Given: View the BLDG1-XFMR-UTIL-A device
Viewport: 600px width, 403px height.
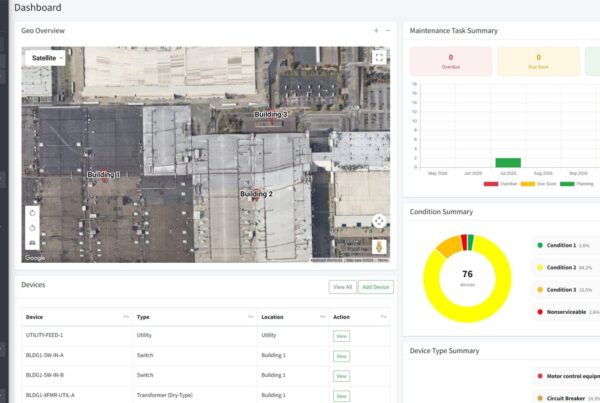Looking at the screenshot, I should [x=341, y=396].
